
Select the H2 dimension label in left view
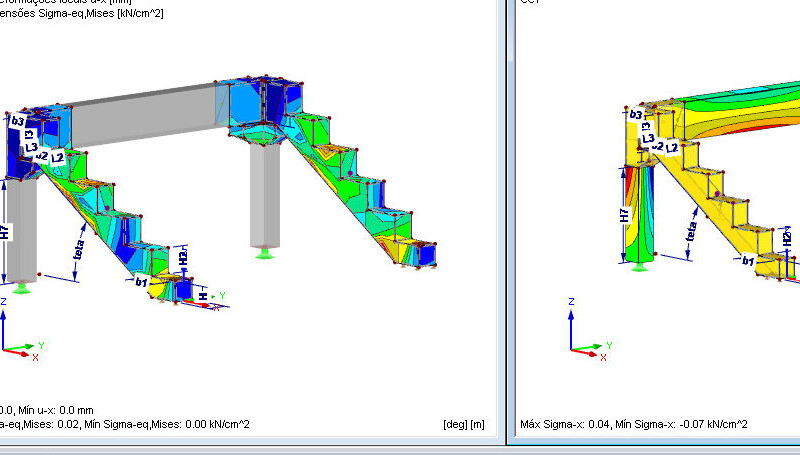click(x=183, y=257)
